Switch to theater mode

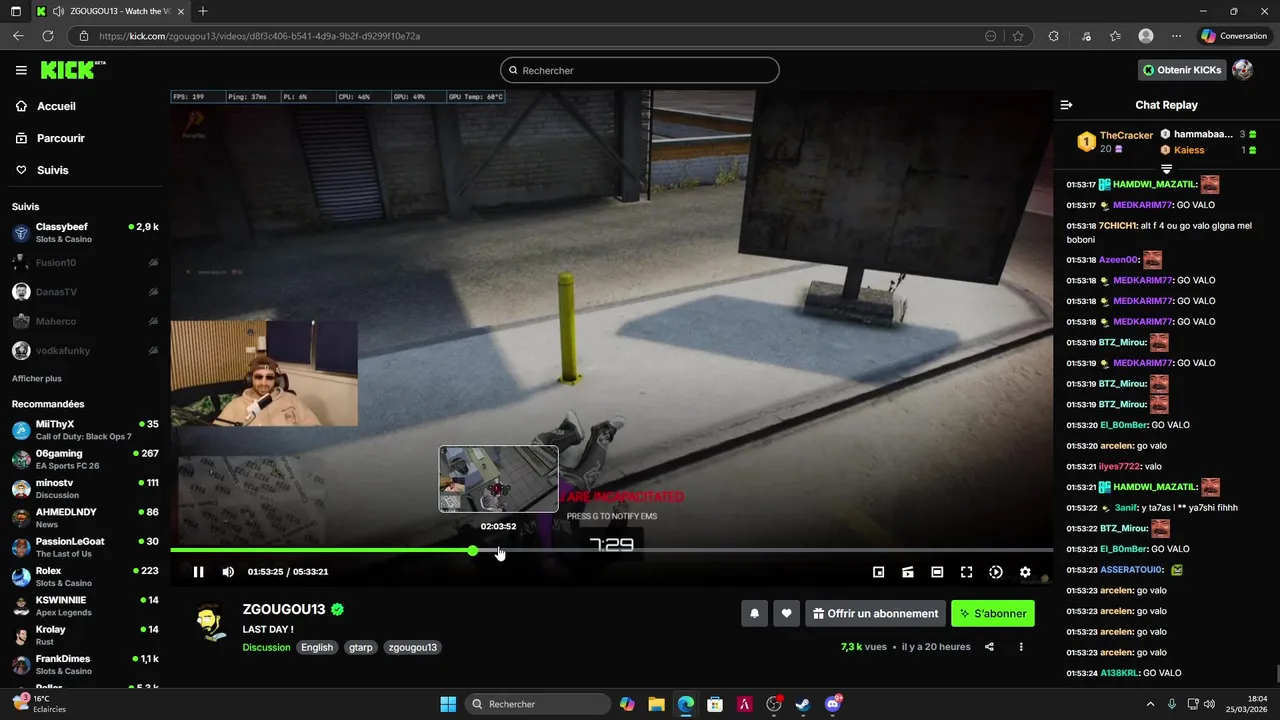pyautogui.click(x=937, y=572)
